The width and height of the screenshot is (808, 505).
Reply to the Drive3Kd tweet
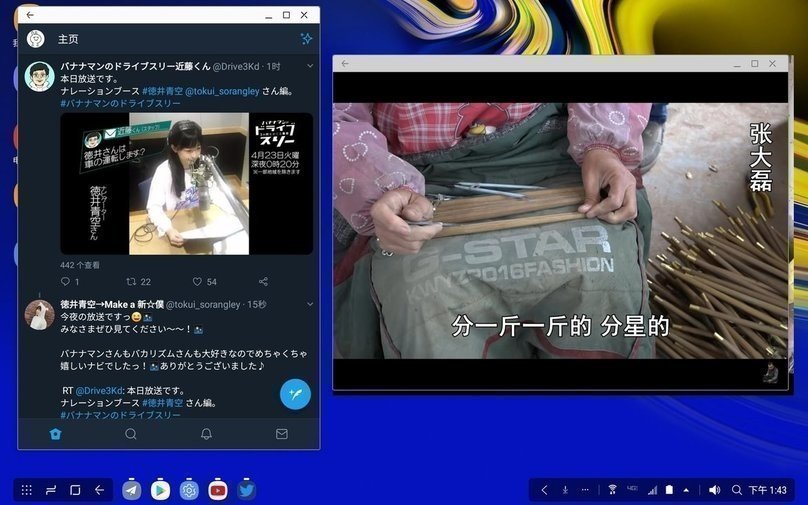pos(65,282)
